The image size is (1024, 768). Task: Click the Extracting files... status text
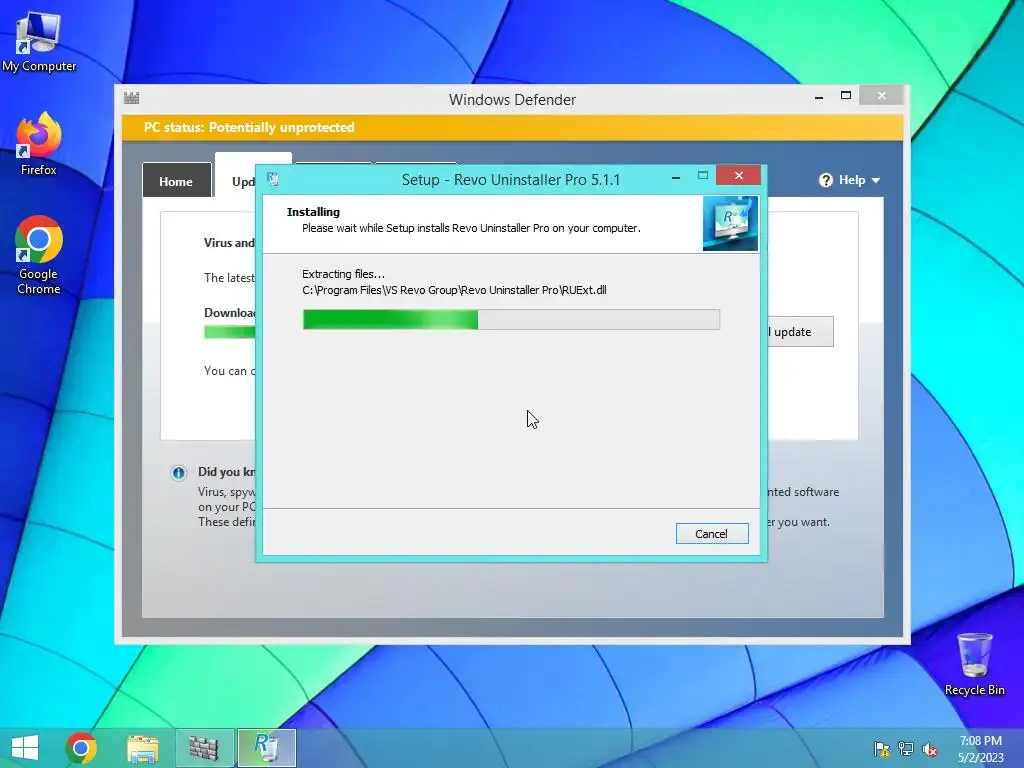(344, 274)
